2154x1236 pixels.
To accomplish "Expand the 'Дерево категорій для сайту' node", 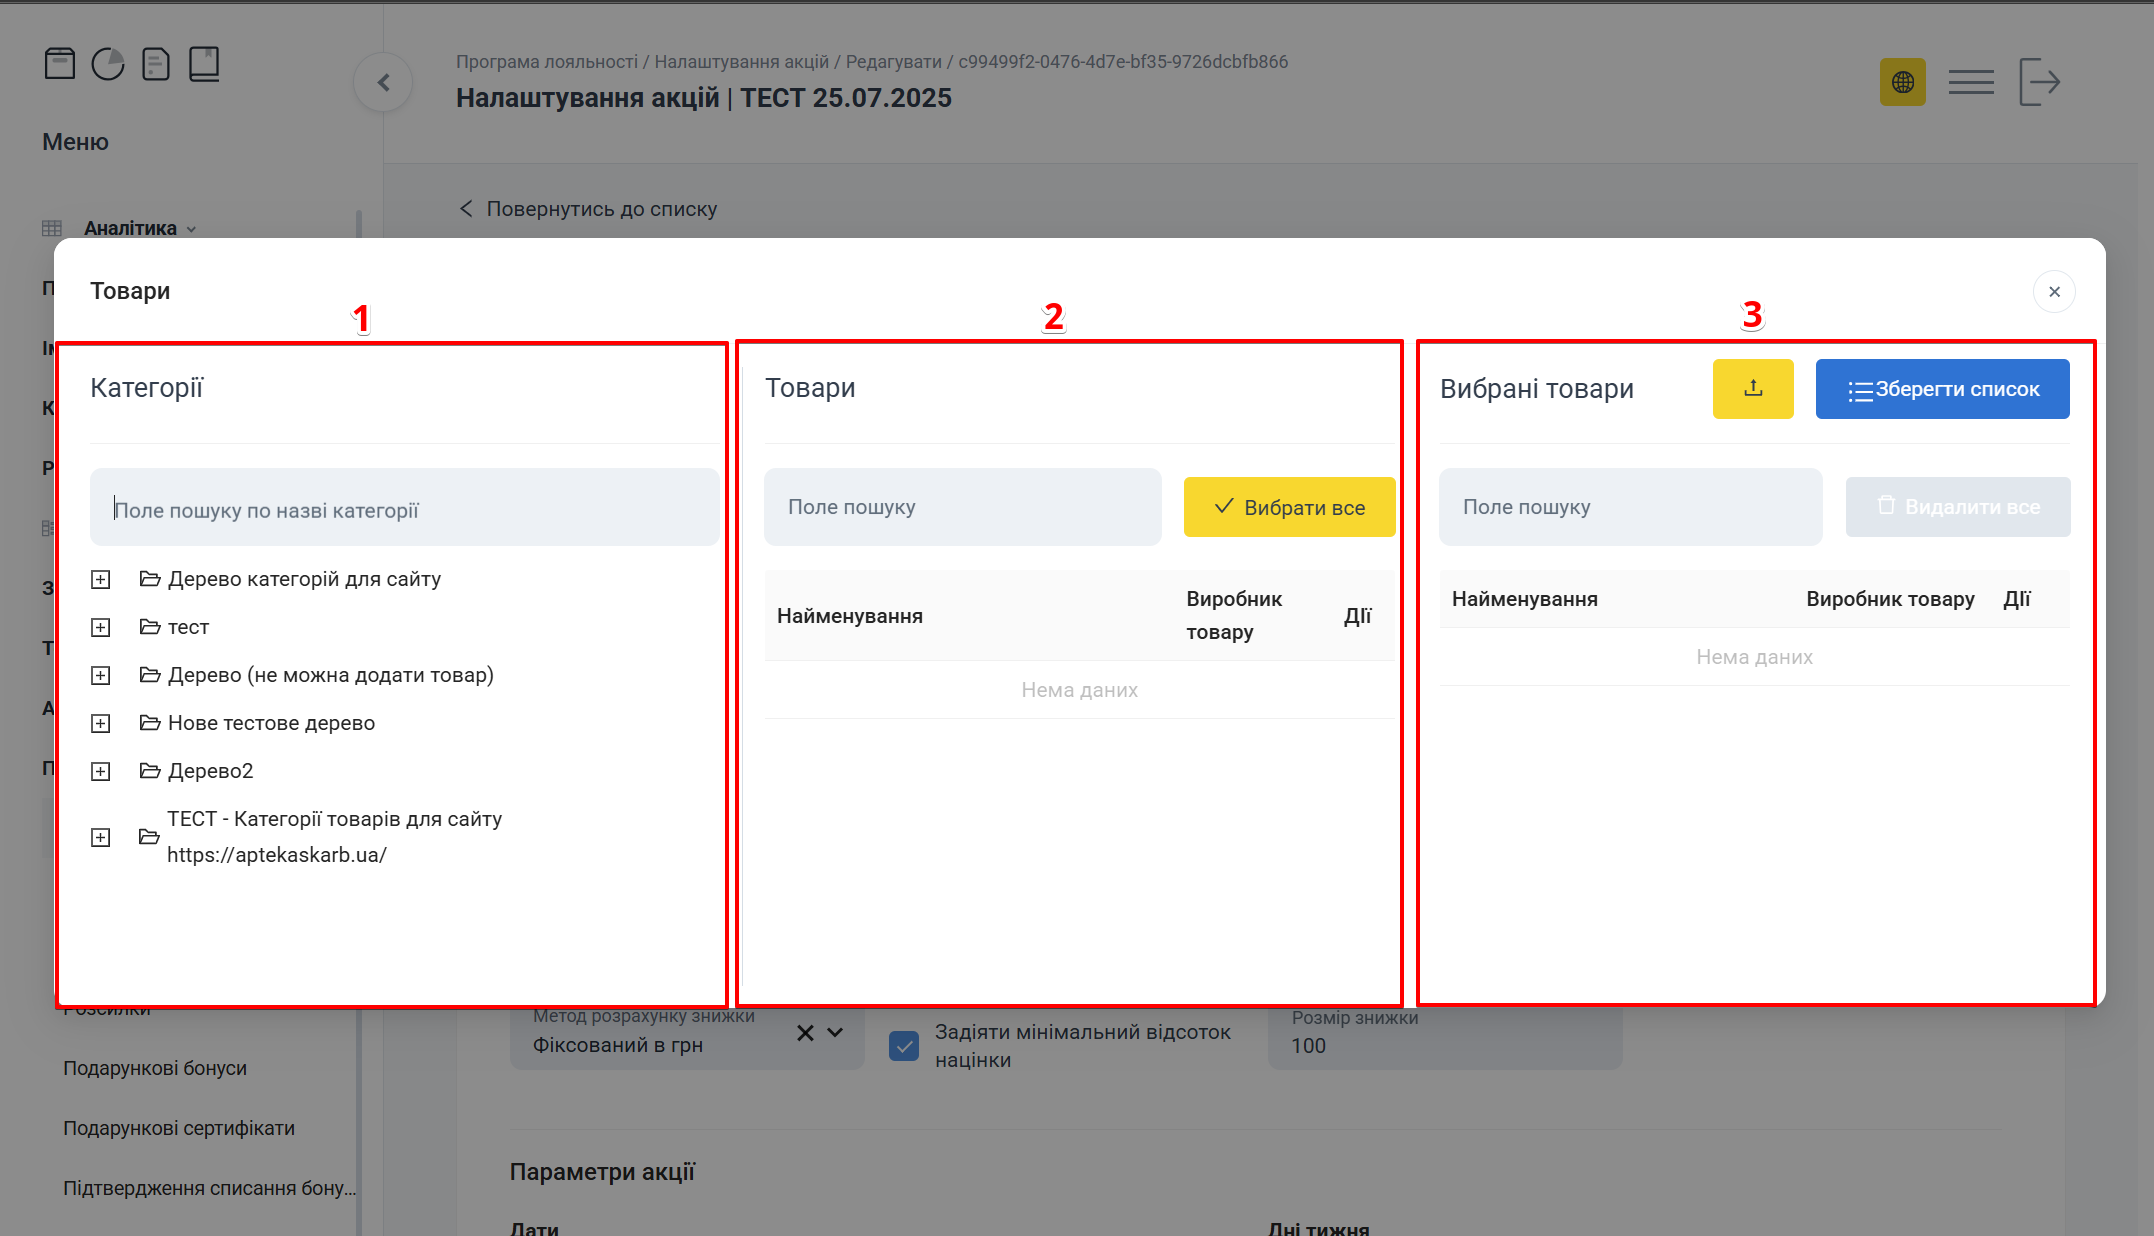I will click(101, 580).
